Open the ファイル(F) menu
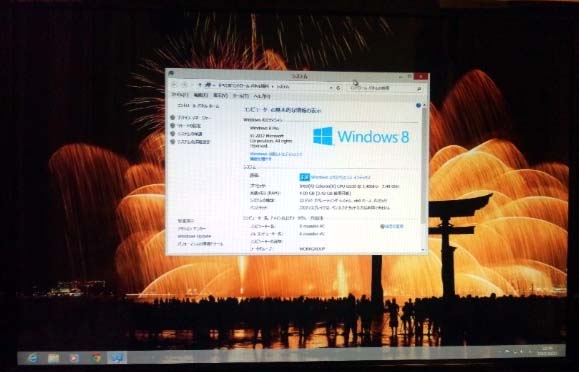Viewport: 579px width, 372px height. pyautogui.click(x=179, y=95)
